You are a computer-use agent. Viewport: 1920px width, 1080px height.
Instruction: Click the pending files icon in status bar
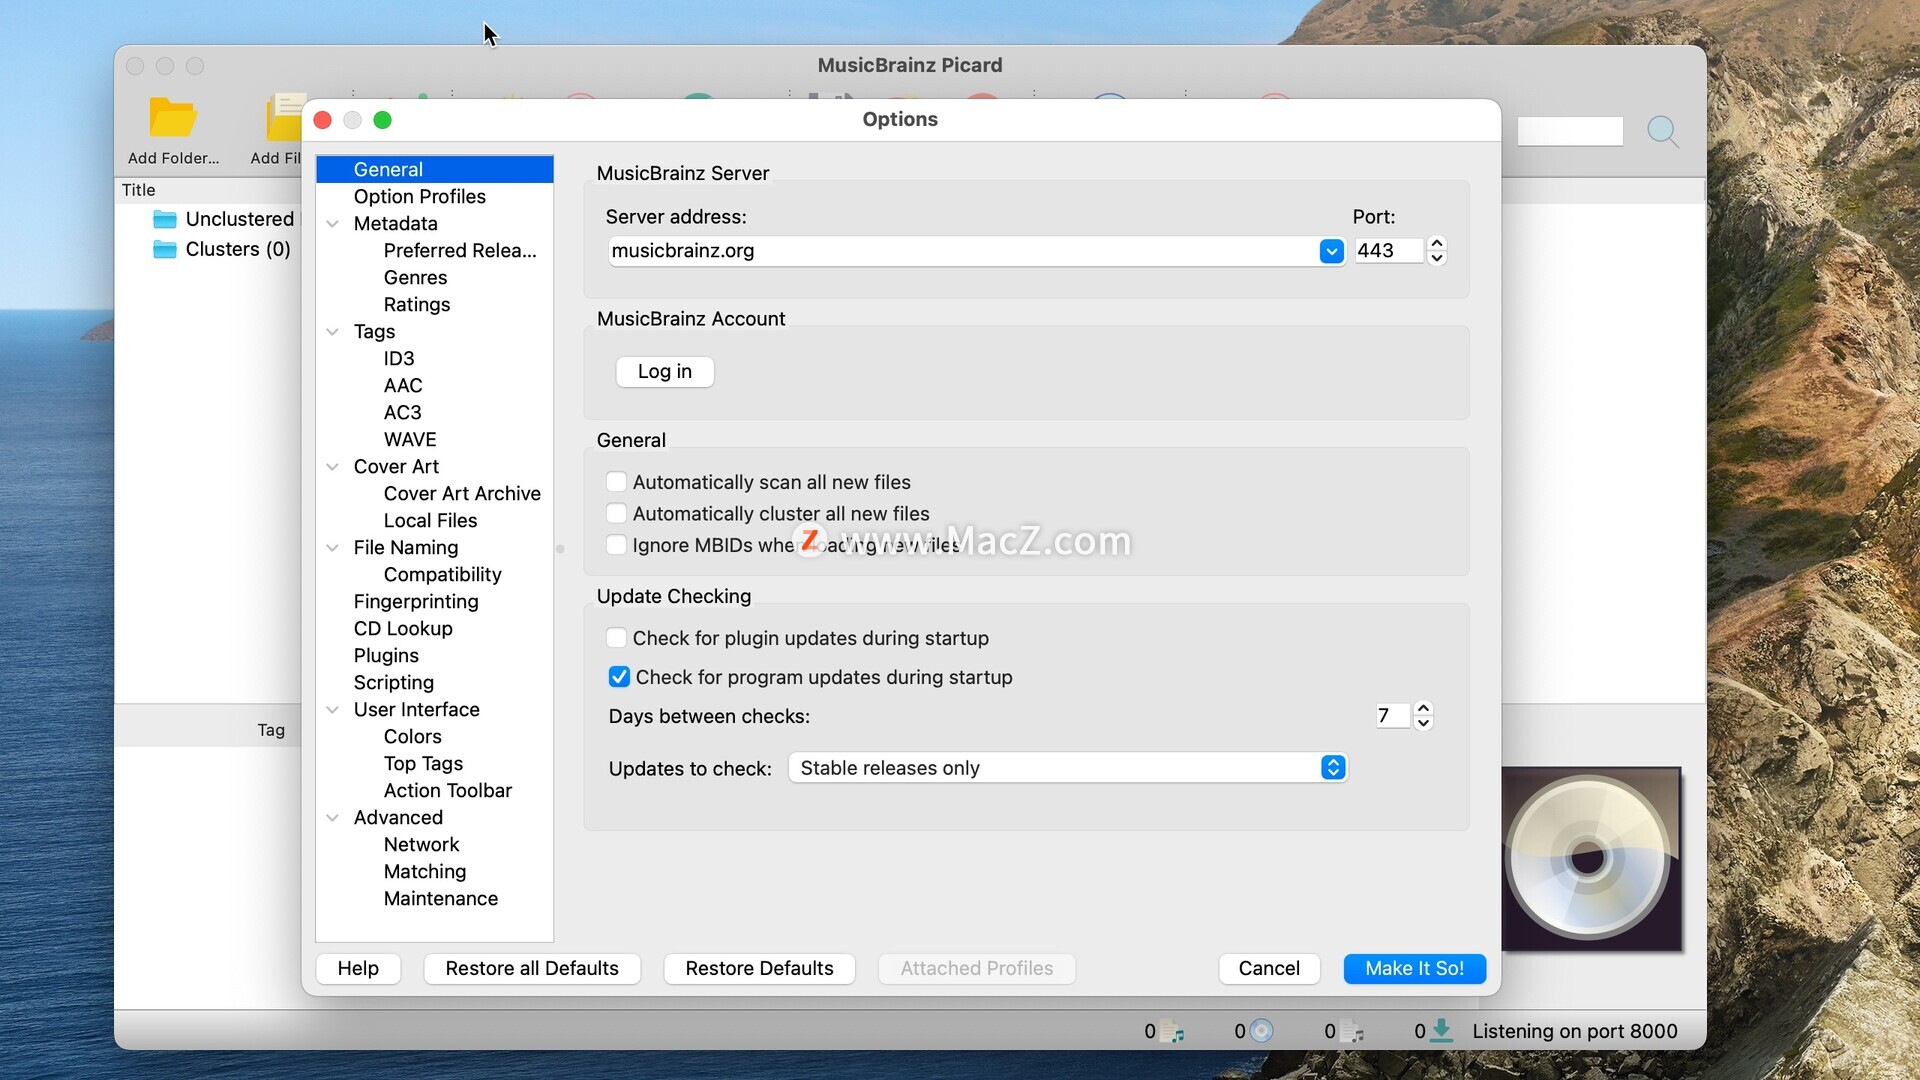(x=1352, y=1031)
